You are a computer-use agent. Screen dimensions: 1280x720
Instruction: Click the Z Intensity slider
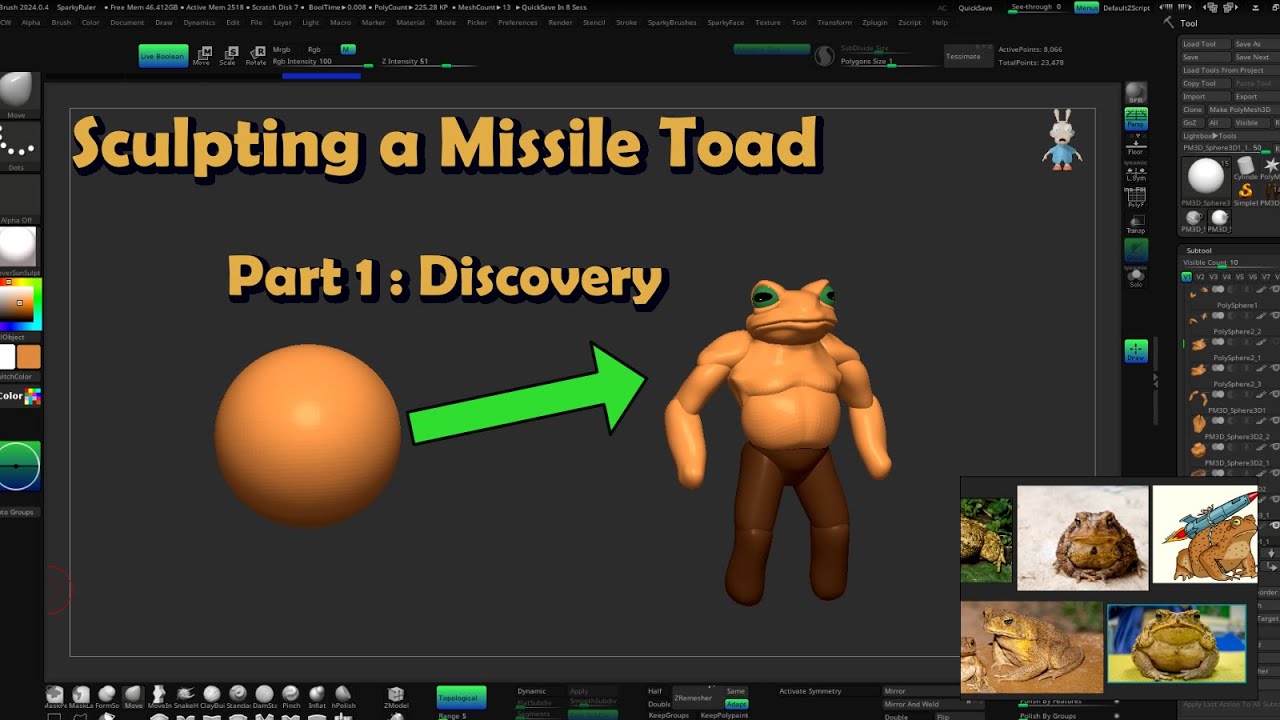[x=430, y=62]
